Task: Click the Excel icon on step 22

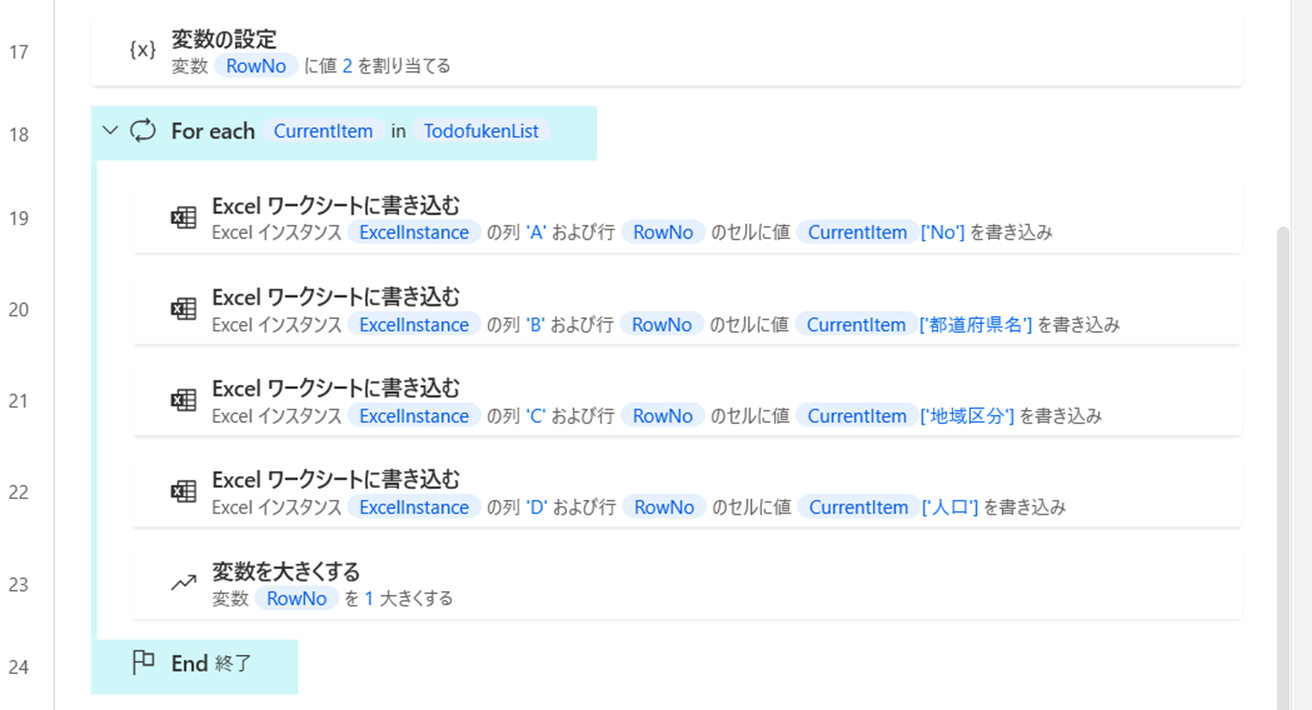Action: [184, 492]
